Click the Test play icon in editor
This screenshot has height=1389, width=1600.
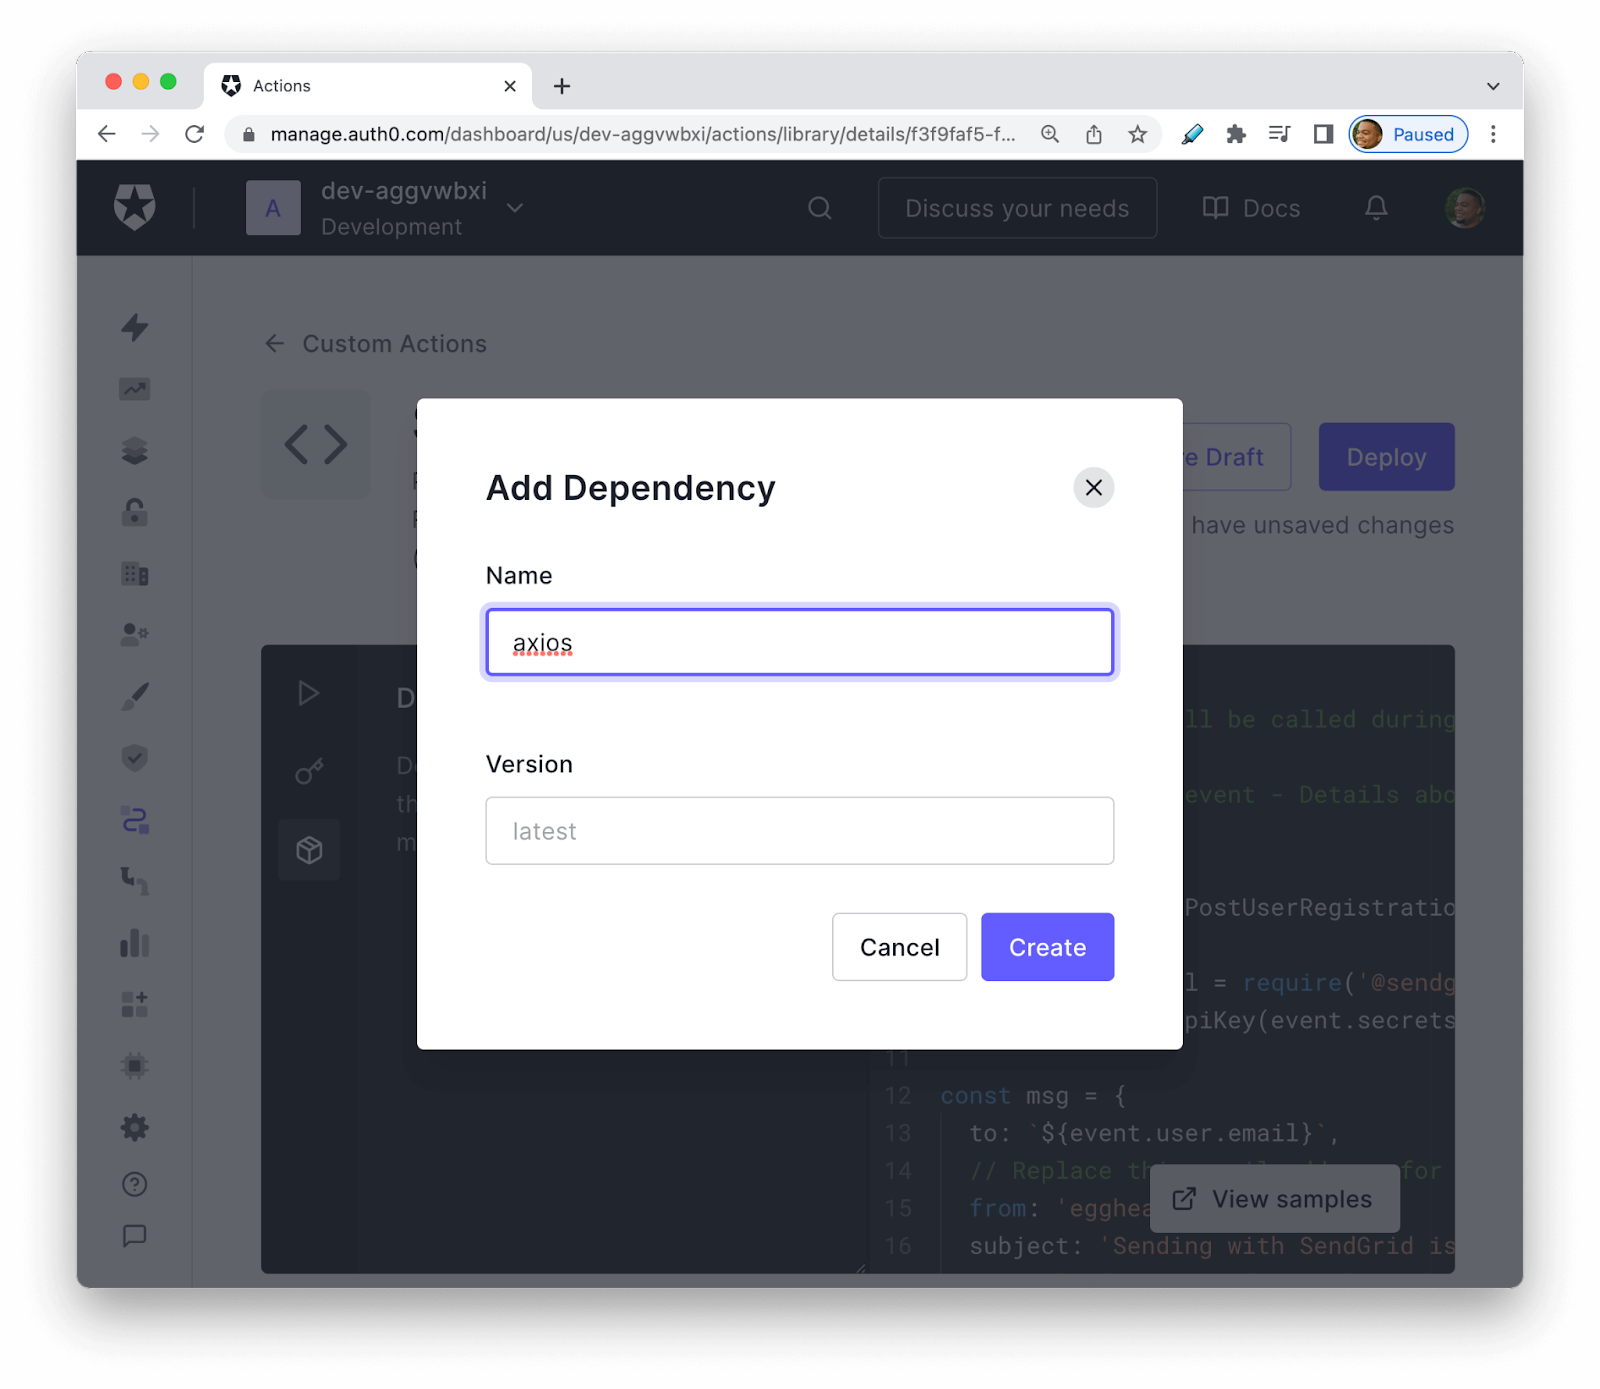[x=309, y=694]
